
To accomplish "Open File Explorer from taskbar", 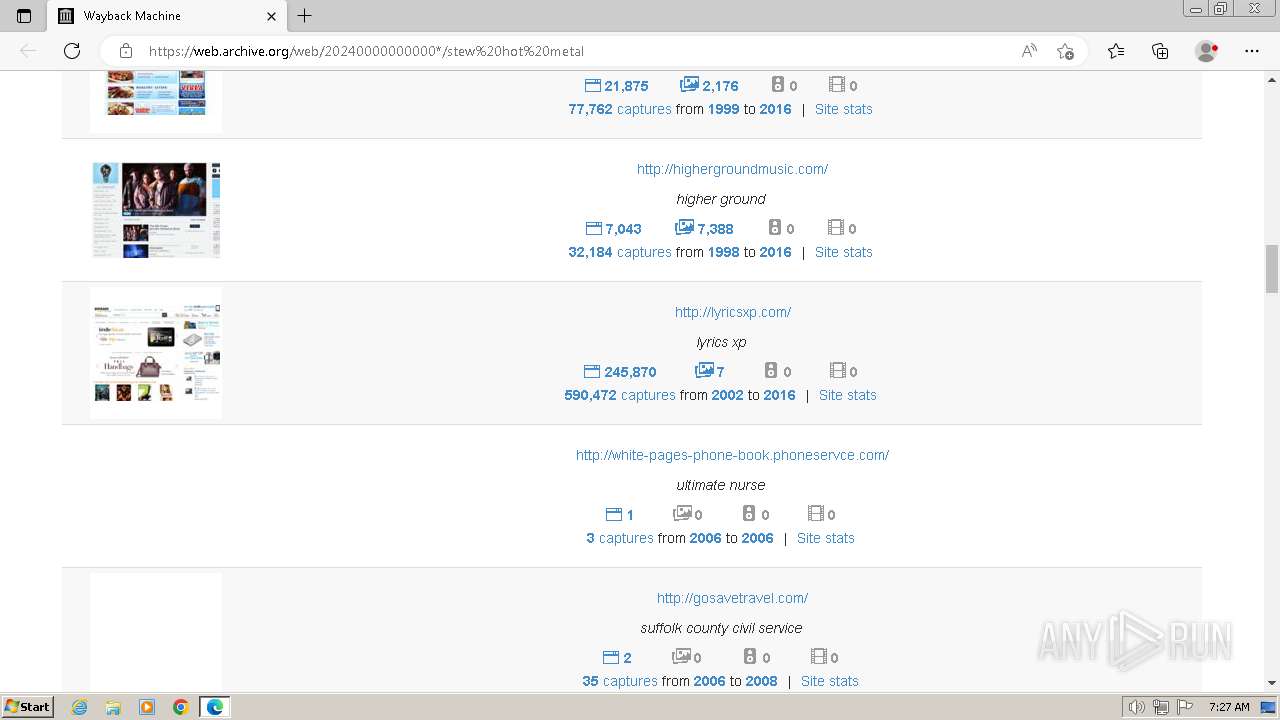I will (113, 707).
